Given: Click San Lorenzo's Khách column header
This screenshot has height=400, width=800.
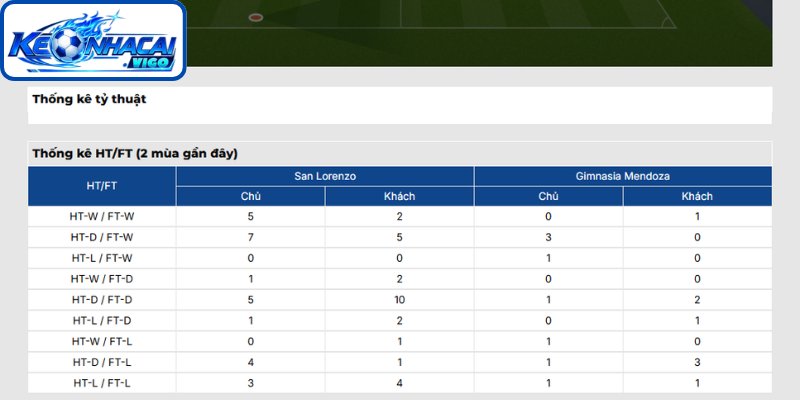Looking at the screenshot, I should pyautogui.click(x=399, y=196).
